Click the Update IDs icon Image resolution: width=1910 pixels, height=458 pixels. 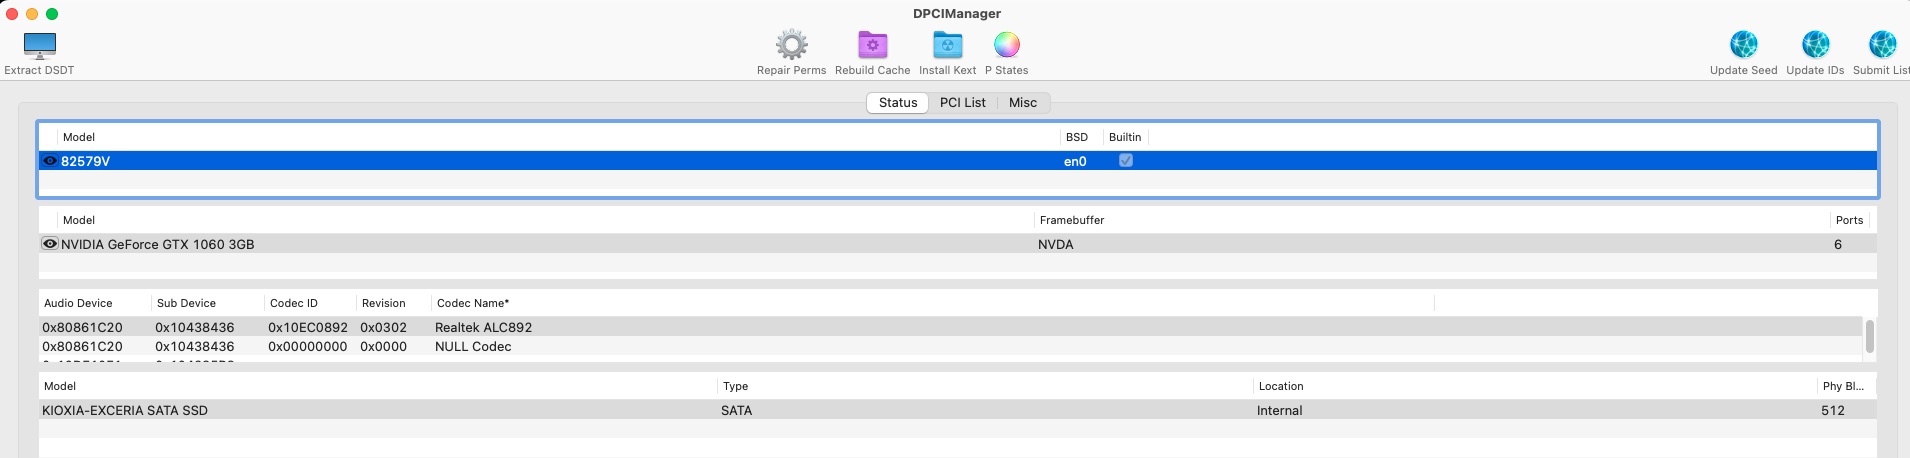[1815, 46]
